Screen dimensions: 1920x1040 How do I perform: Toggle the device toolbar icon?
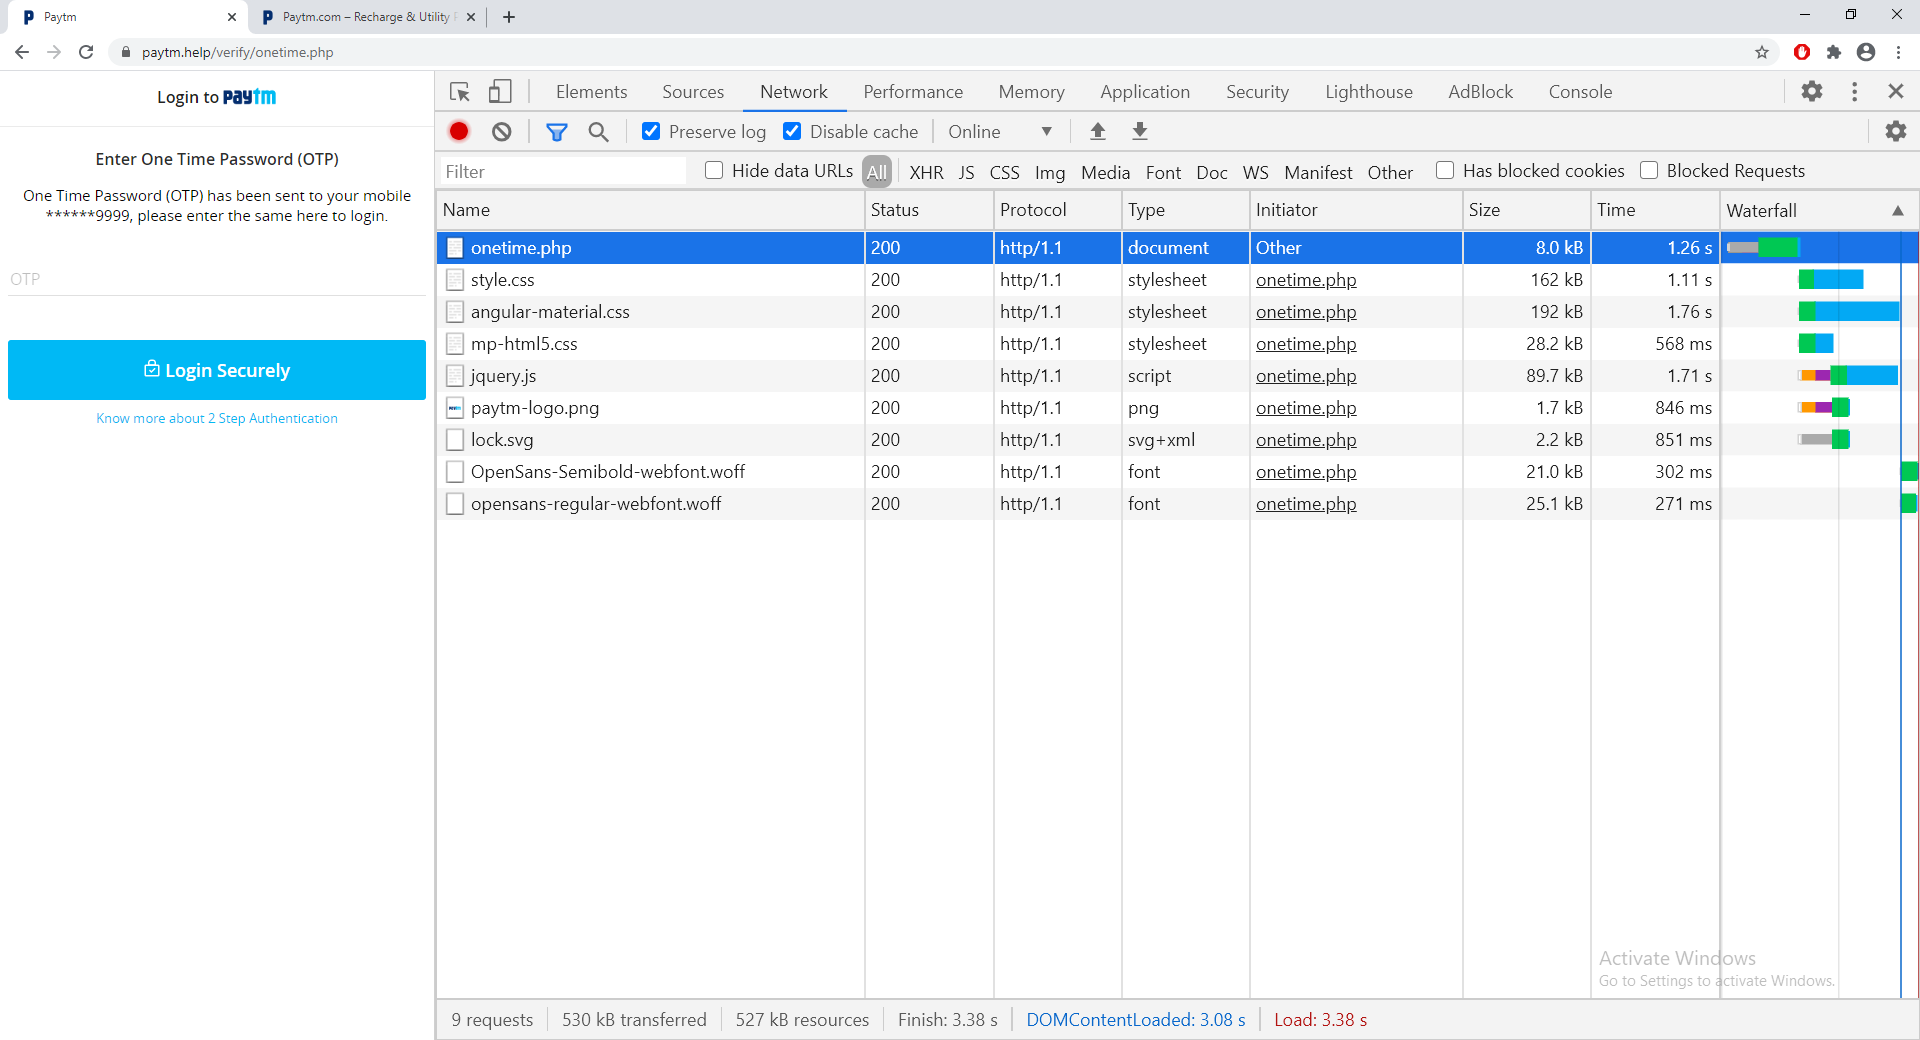tap(500, 92)
